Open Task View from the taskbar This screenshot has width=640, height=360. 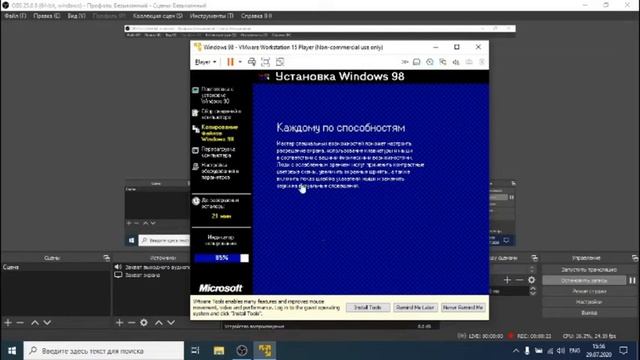196,351
